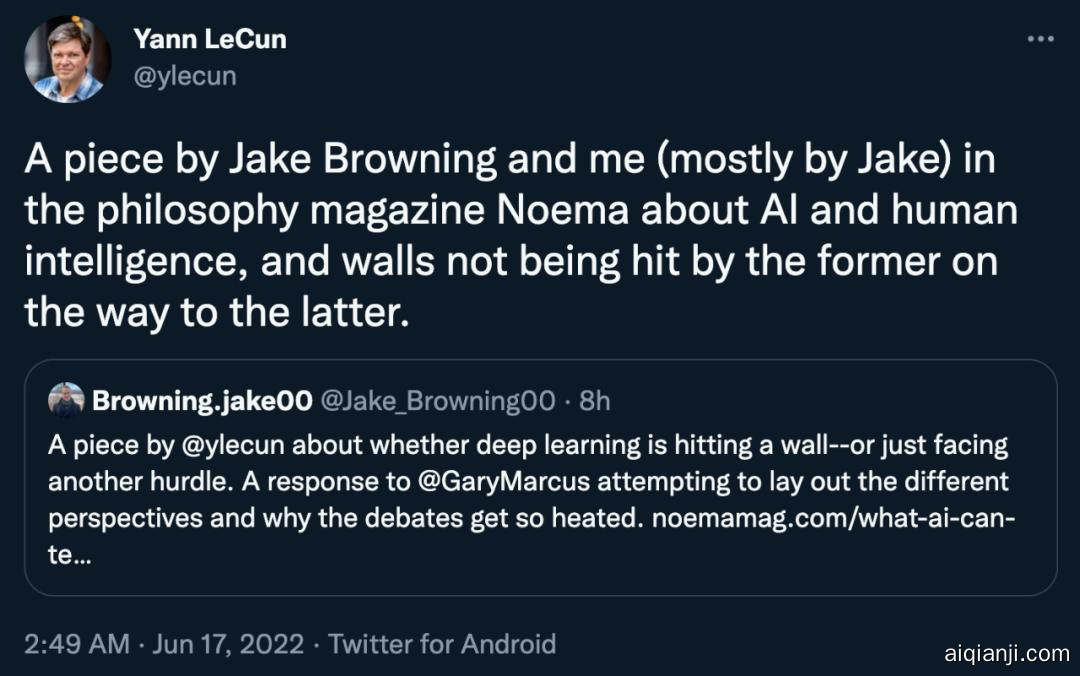Click the Twitter for Android source label
This screenshot has height=676, width=1080.
click(442, 643)
